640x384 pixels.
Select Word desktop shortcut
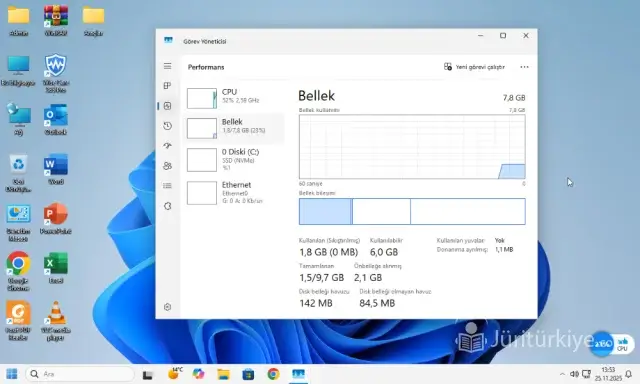point(56,169)
